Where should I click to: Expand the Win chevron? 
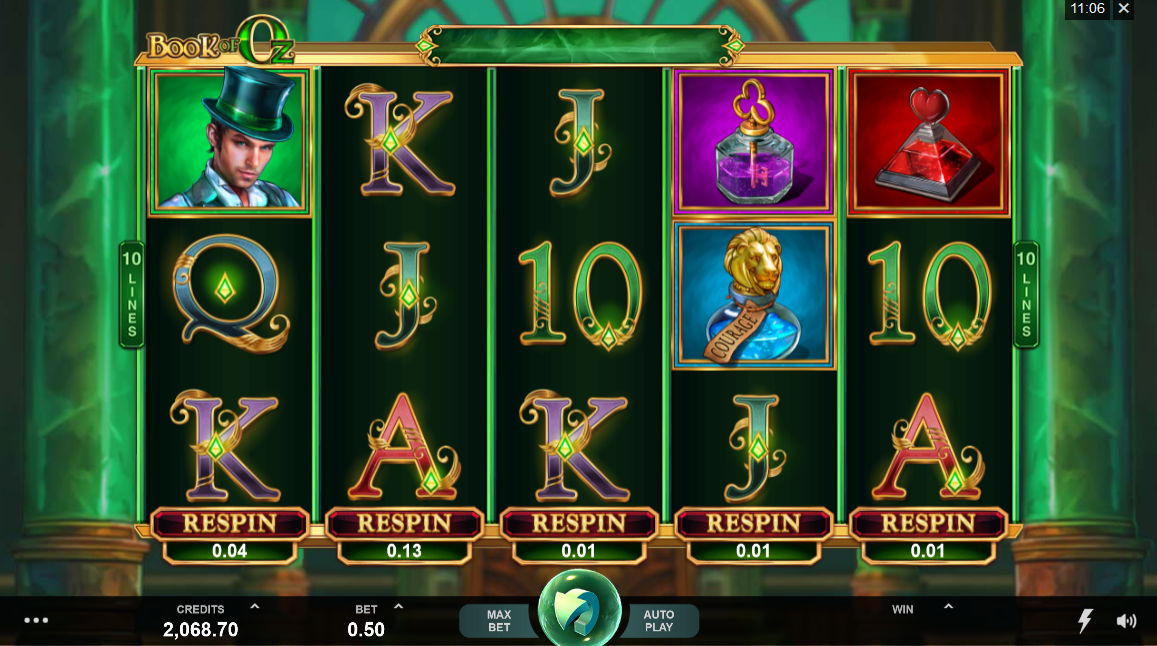[x=948, y=607]
